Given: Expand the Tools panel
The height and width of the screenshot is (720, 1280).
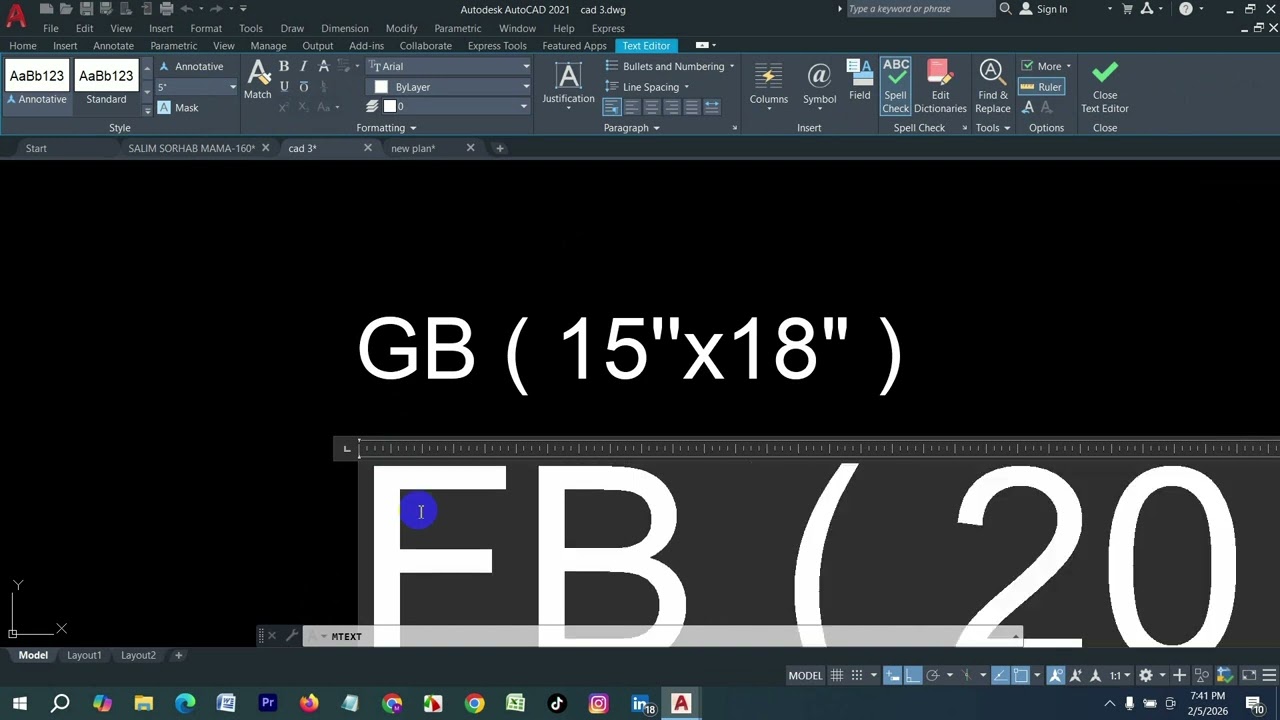Looking at the screenshot, I should 993,128.
